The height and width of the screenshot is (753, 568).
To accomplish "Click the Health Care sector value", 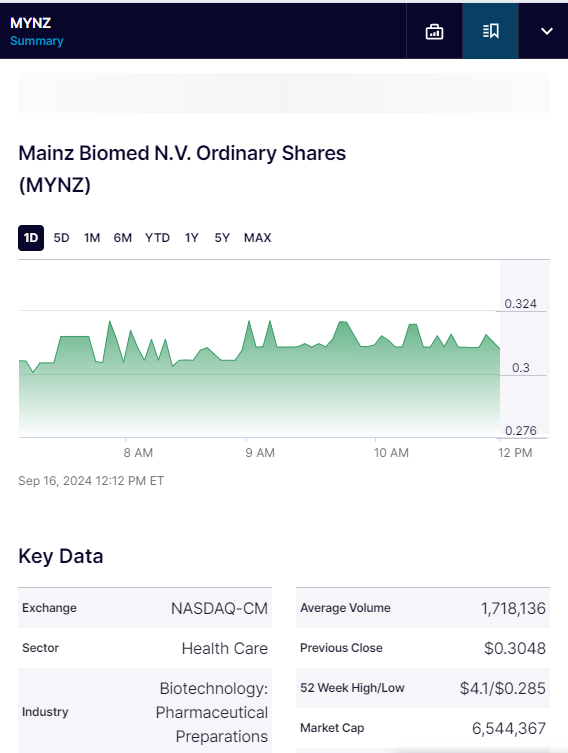I will [x=224, y=648].
